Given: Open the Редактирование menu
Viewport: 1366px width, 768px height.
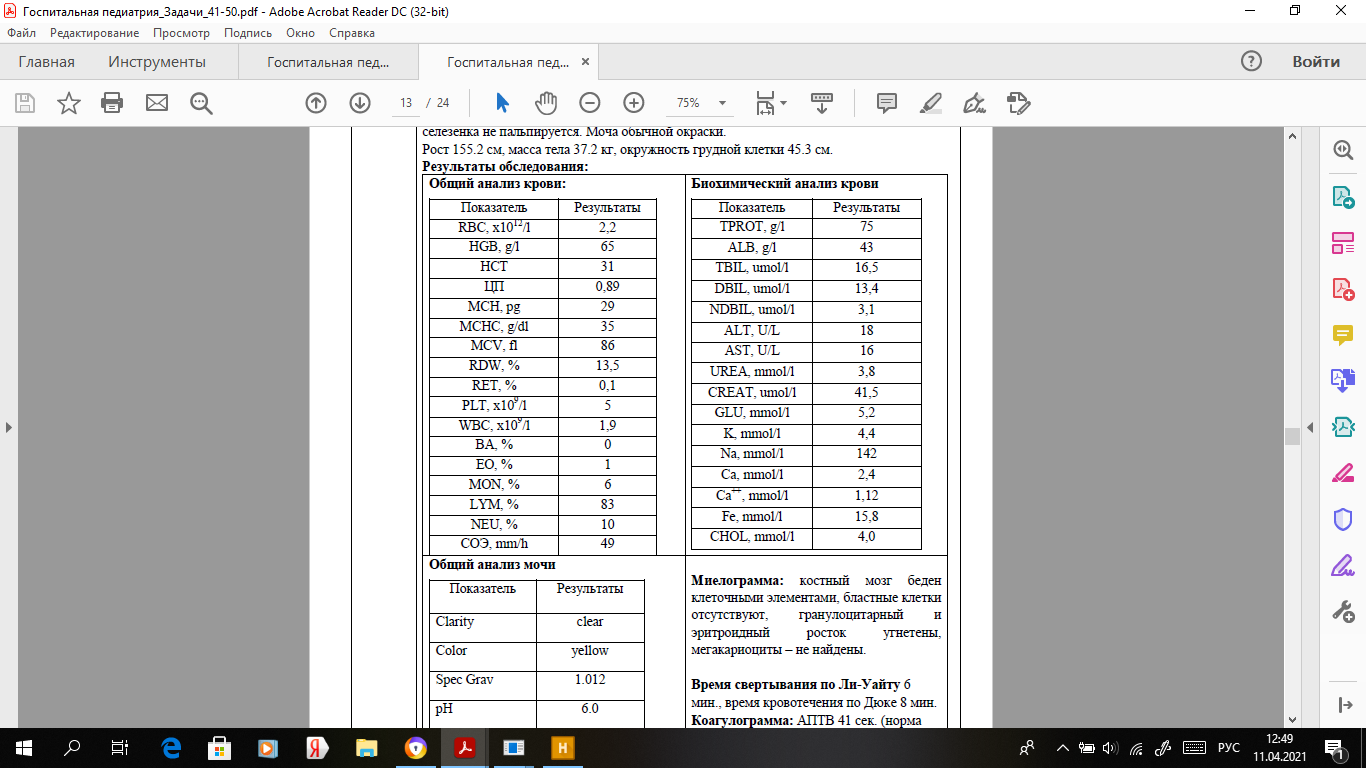Looking at the screenshot, I should point(96,33).
